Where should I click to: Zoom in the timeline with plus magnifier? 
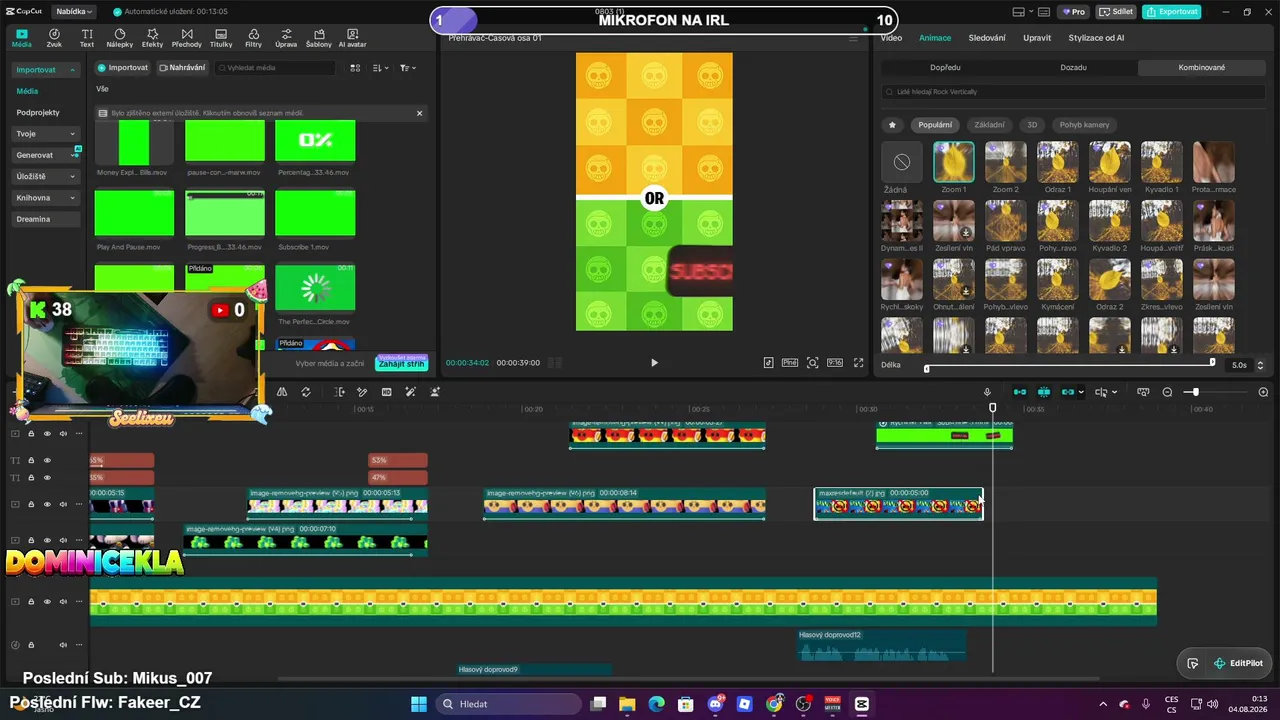click(1263, 392)
